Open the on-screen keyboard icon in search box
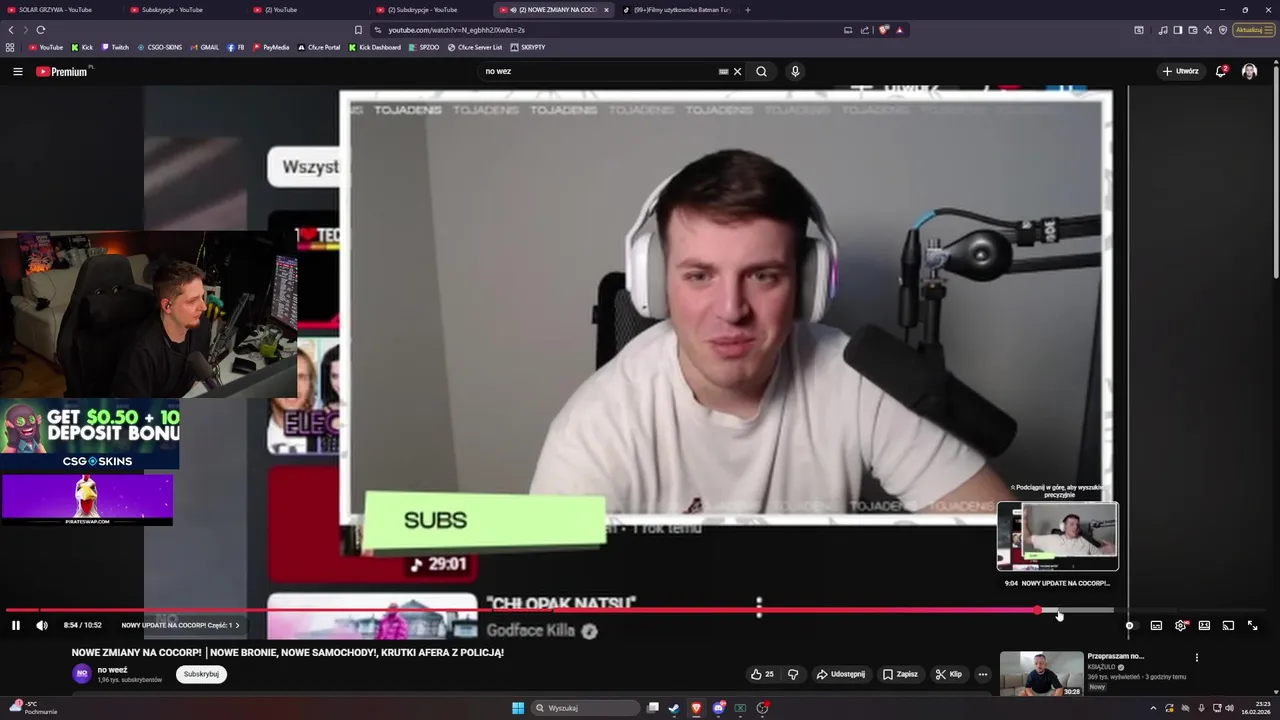 click(723, 71)
